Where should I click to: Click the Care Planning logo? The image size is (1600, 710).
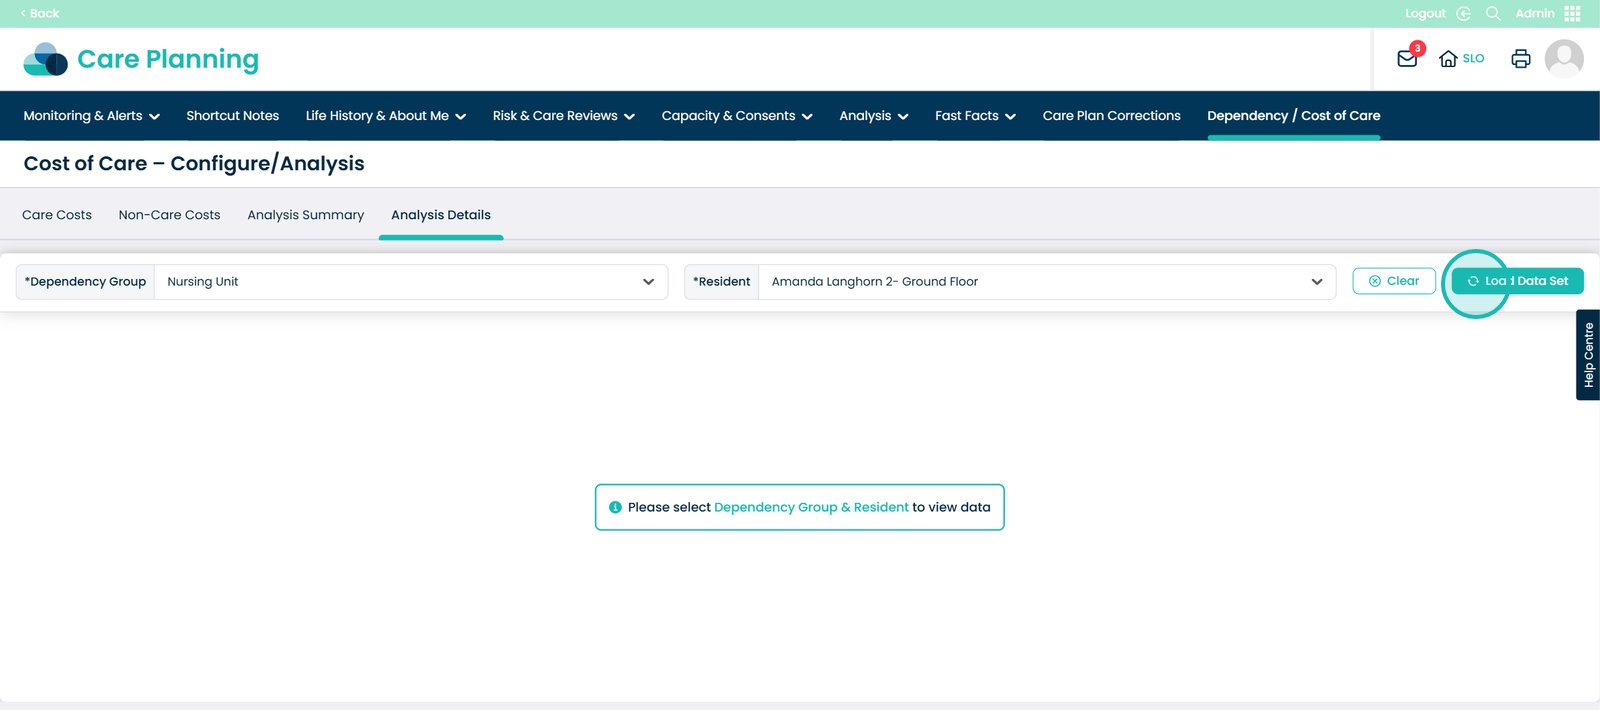[141, 60]
